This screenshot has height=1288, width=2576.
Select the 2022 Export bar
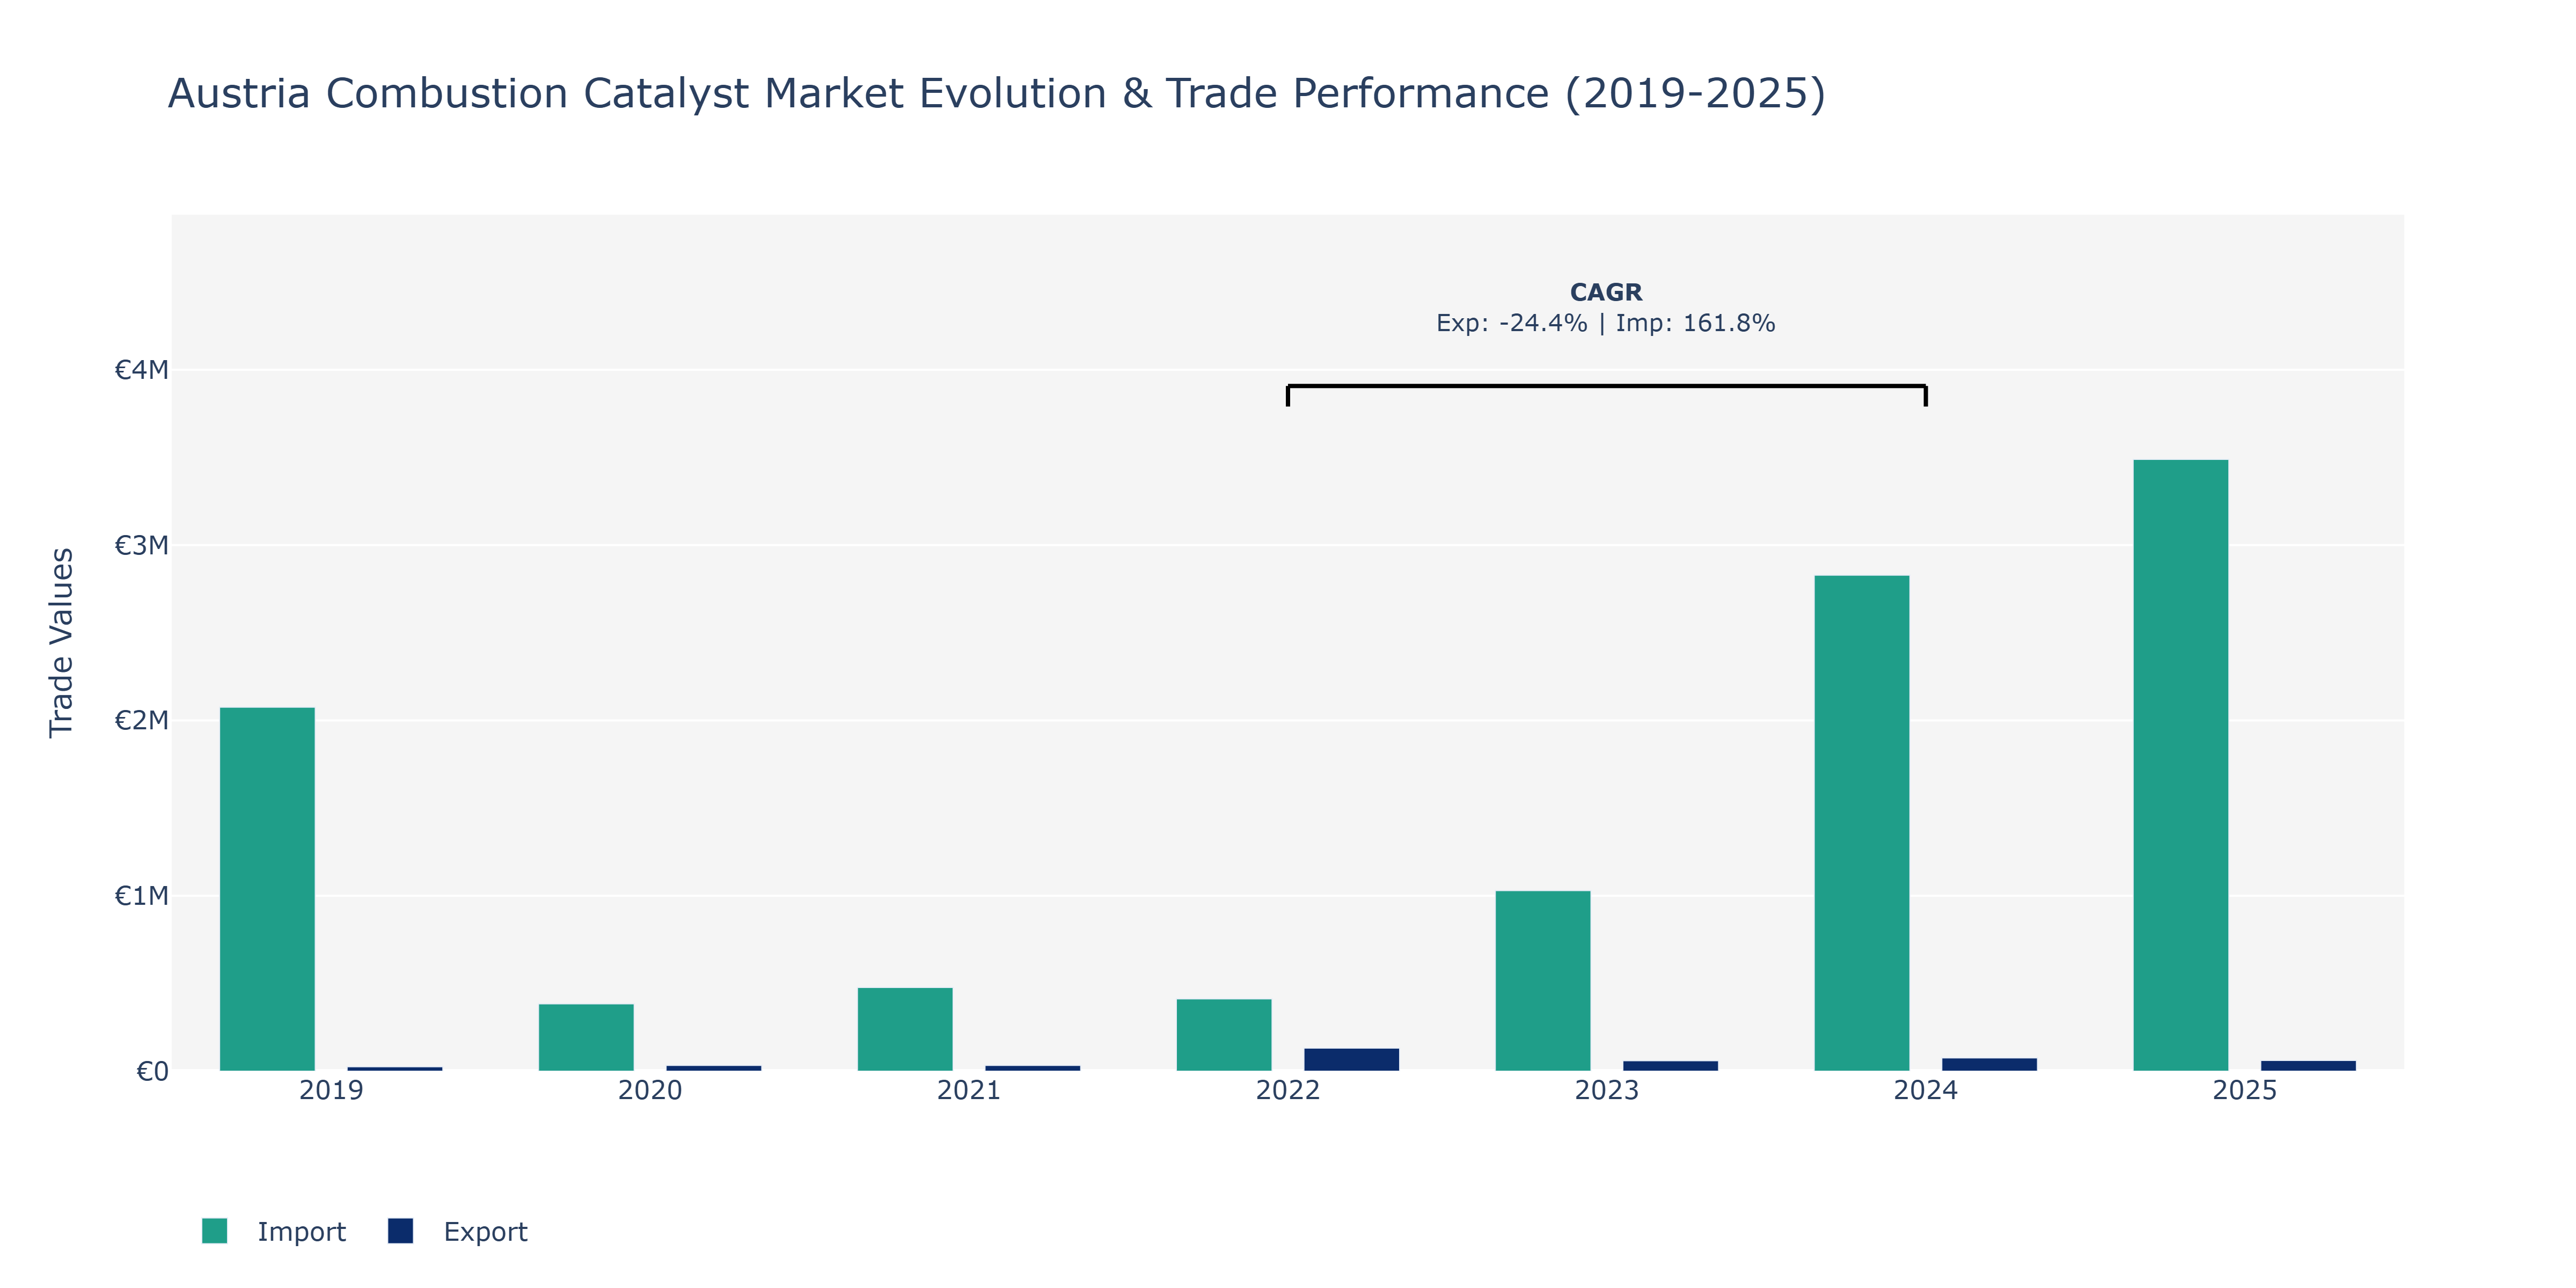pos(1352,1060)
